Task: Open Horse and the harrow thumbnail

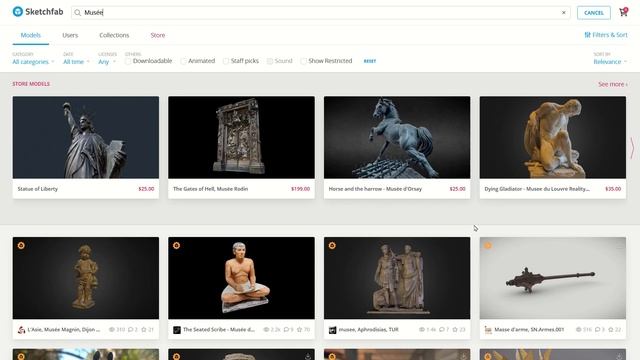Action: [397, 137]
